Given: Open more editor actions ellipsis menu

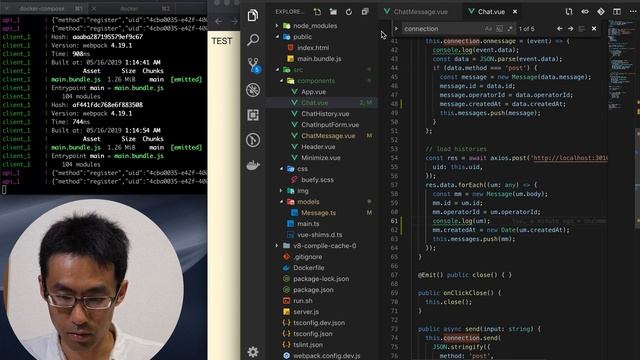Looking at the screenshot, I should point(633,12).
